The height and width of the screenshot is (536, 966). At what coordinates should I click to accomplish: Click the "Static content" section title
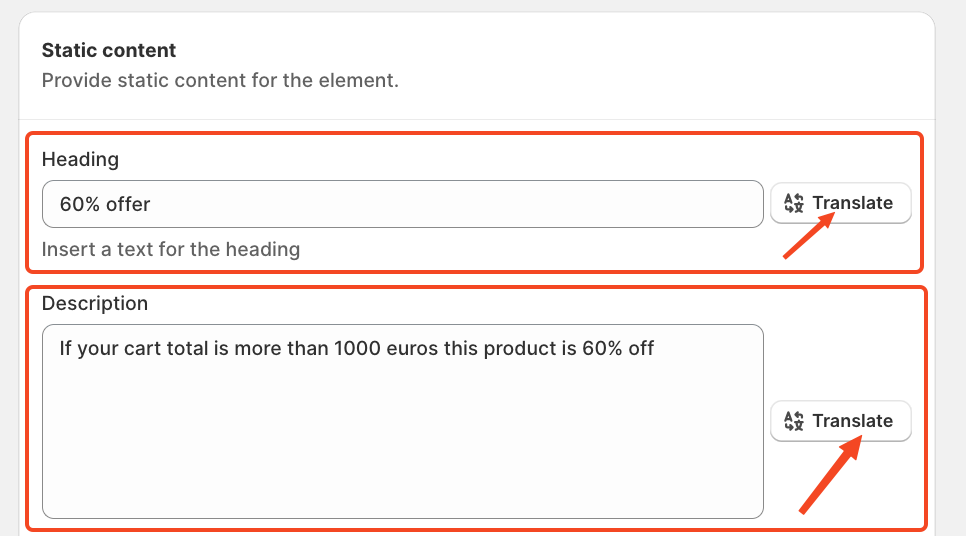109,50
